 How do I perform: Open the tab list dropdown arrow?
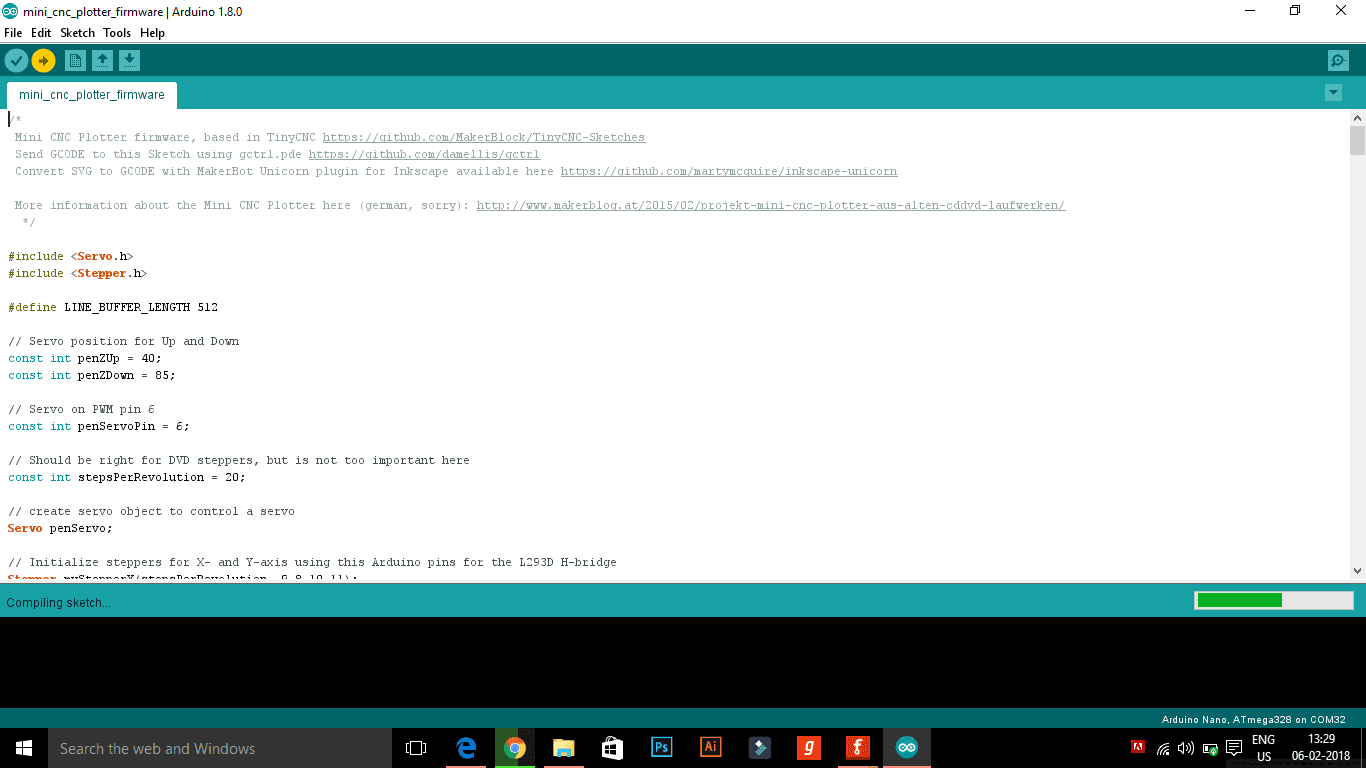[1333, 92]
